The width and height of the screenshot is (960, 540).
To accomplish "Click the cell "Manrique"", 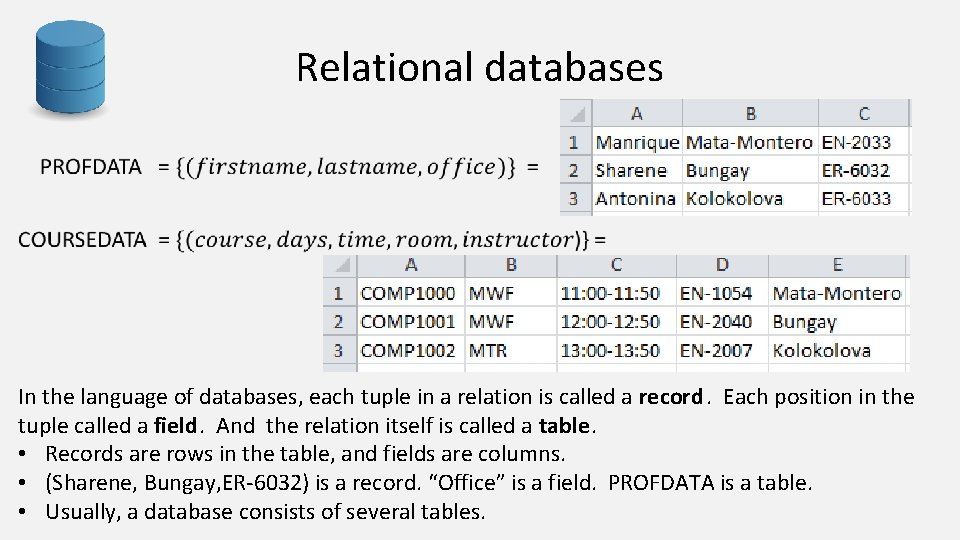I will pyautogui.click(x=637, y=142).
